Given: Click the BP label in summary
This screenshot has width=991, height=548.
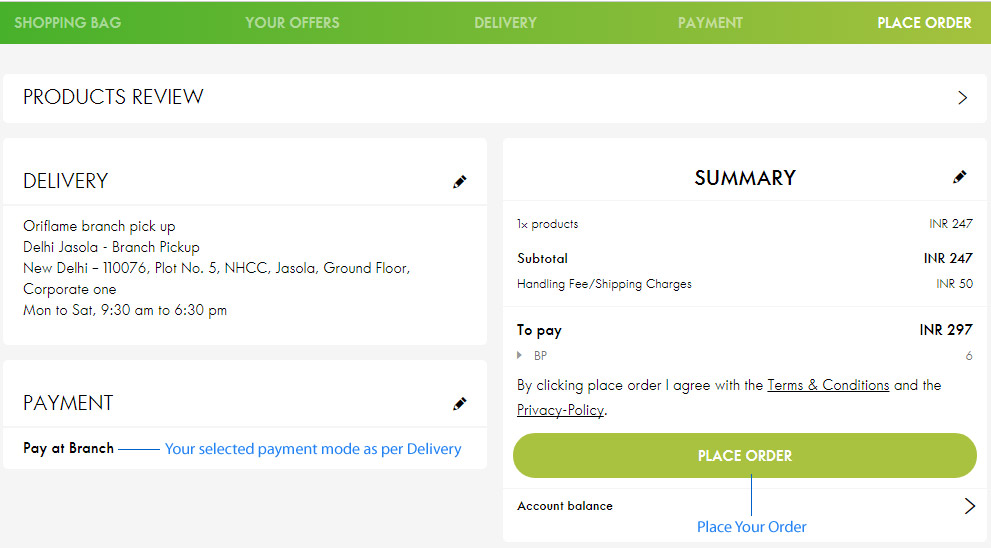Looking at the screenshot, I should click(x=540, y=356).
